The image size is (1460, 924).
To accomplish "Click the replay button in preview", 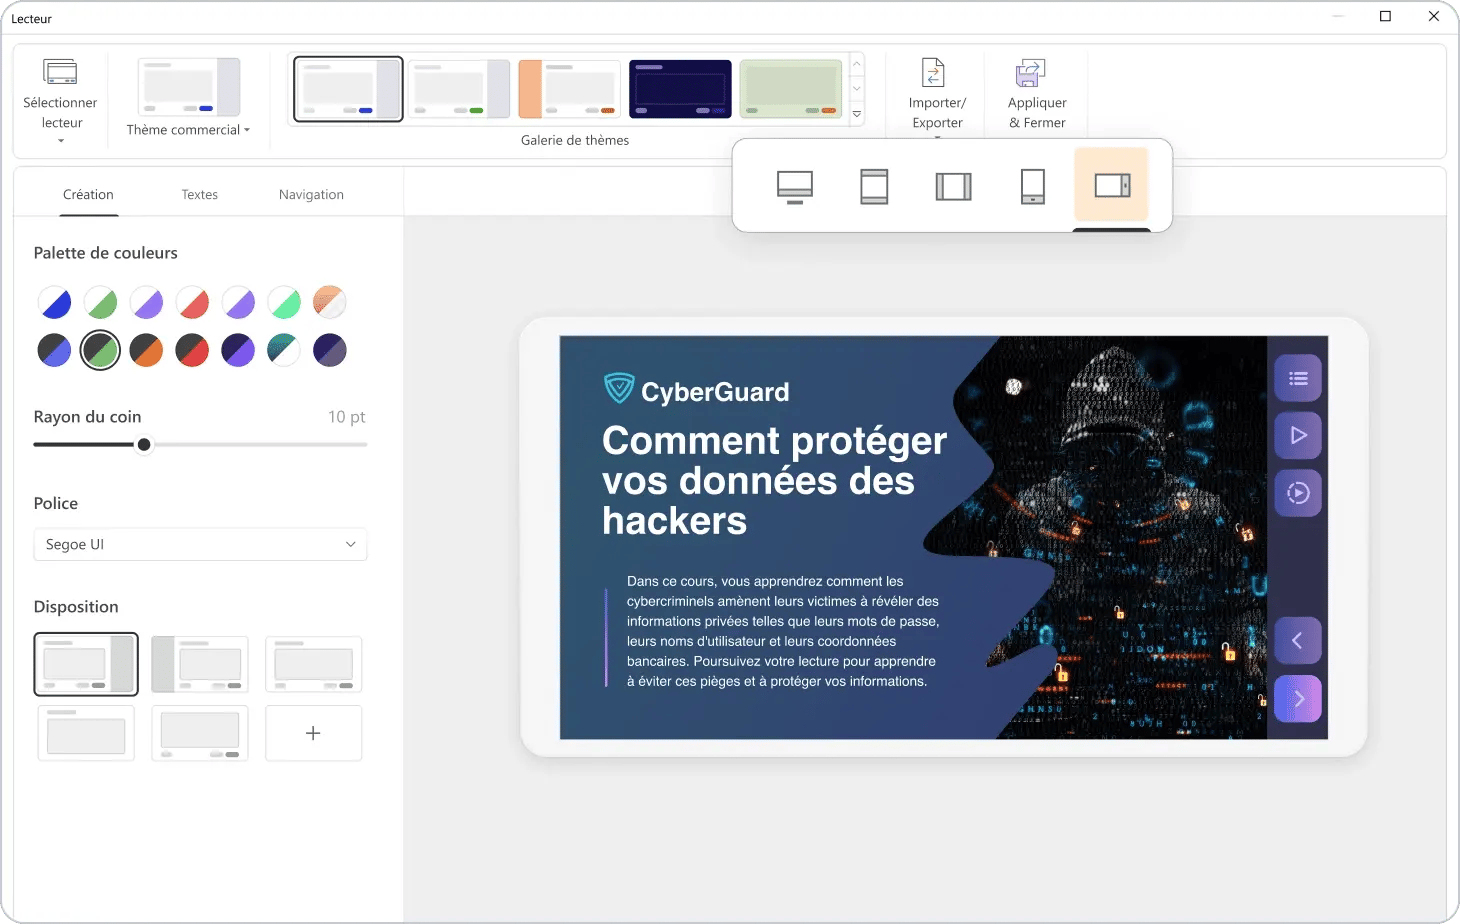I will click(1298, 492).
